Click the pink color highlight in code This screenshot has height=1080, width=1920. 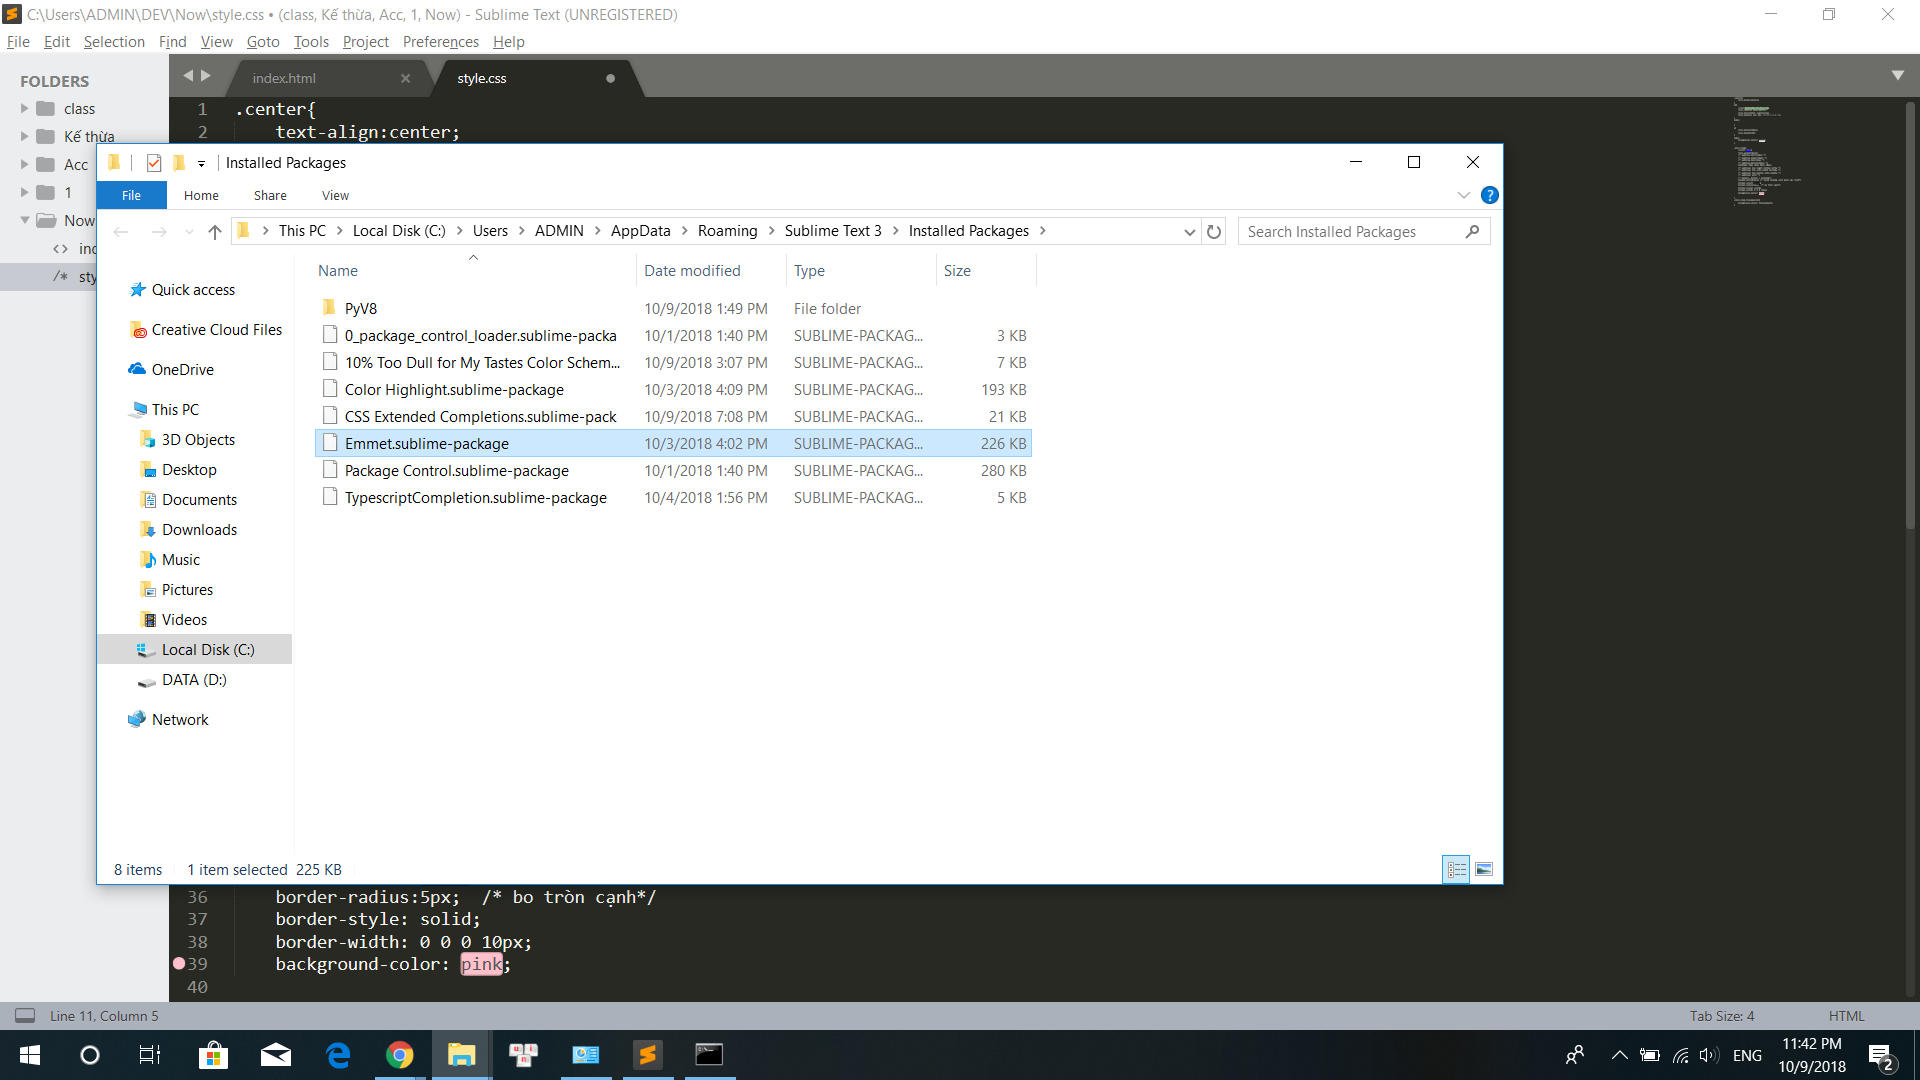[481, 964]
